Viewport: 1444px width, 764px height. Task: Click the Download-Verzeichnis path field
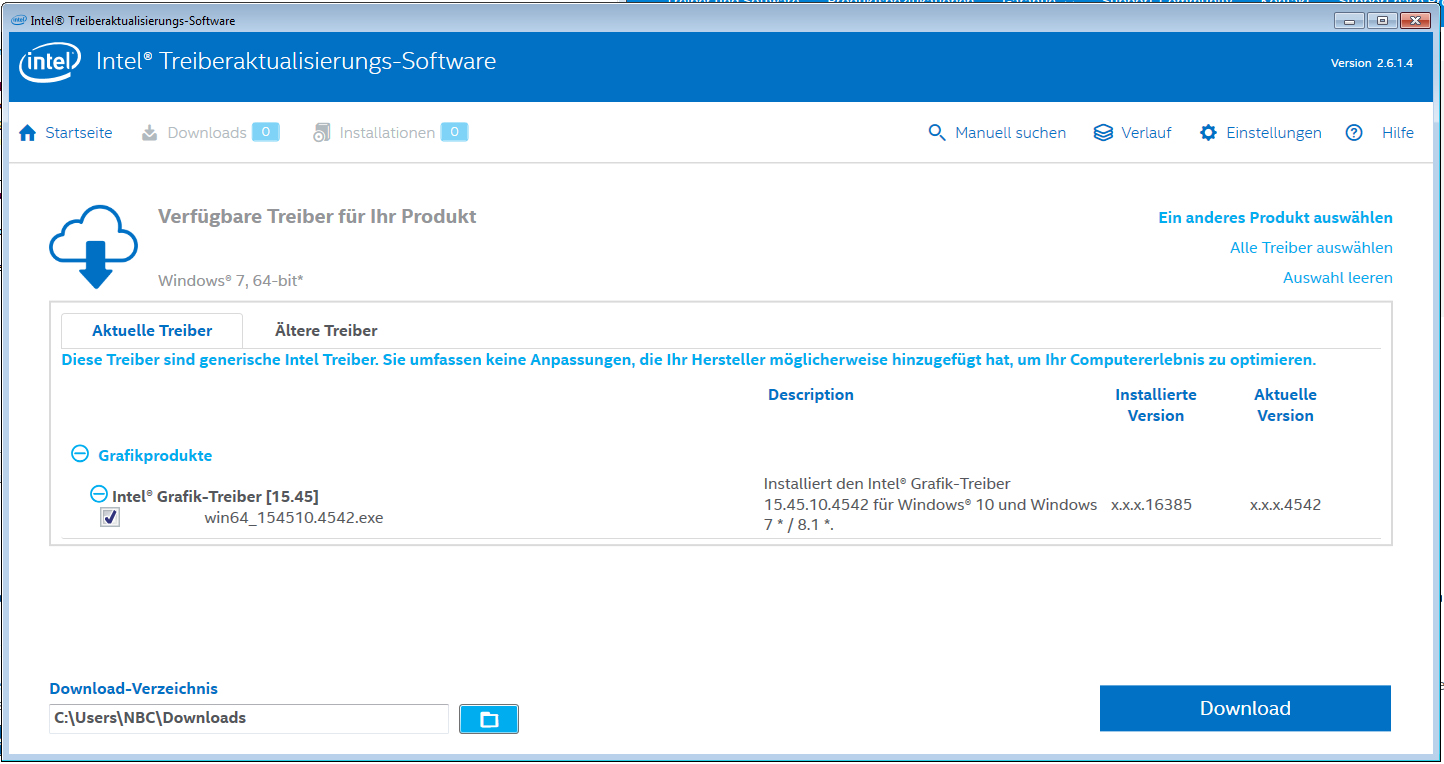click(x=249, y=718)
